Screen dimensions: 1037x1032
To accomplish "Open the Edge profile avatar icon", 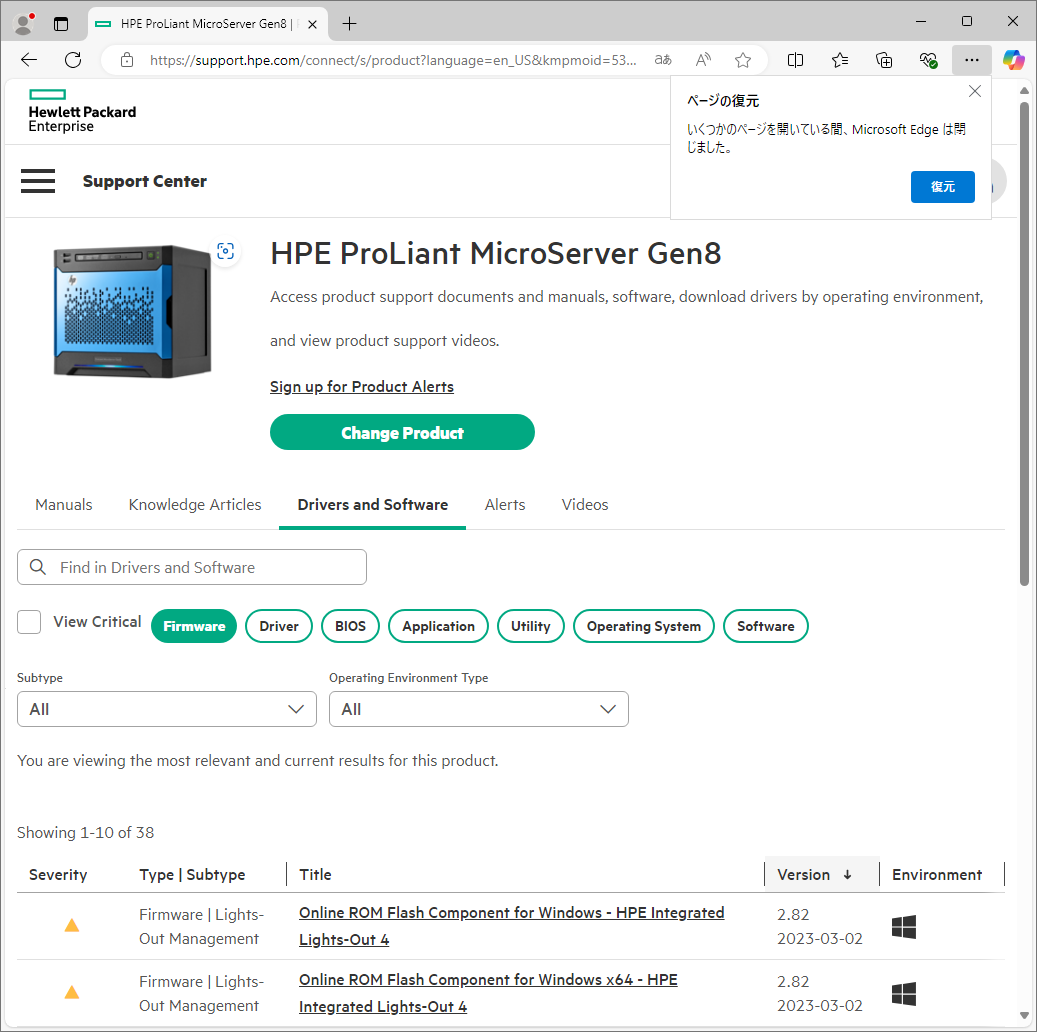I will click(x=24, y=24).
